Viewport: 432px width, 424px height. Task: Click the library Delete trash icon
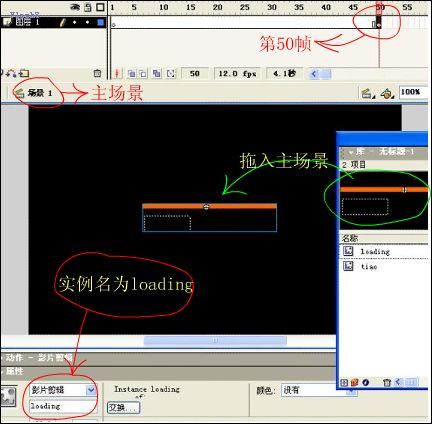(387, 382)
